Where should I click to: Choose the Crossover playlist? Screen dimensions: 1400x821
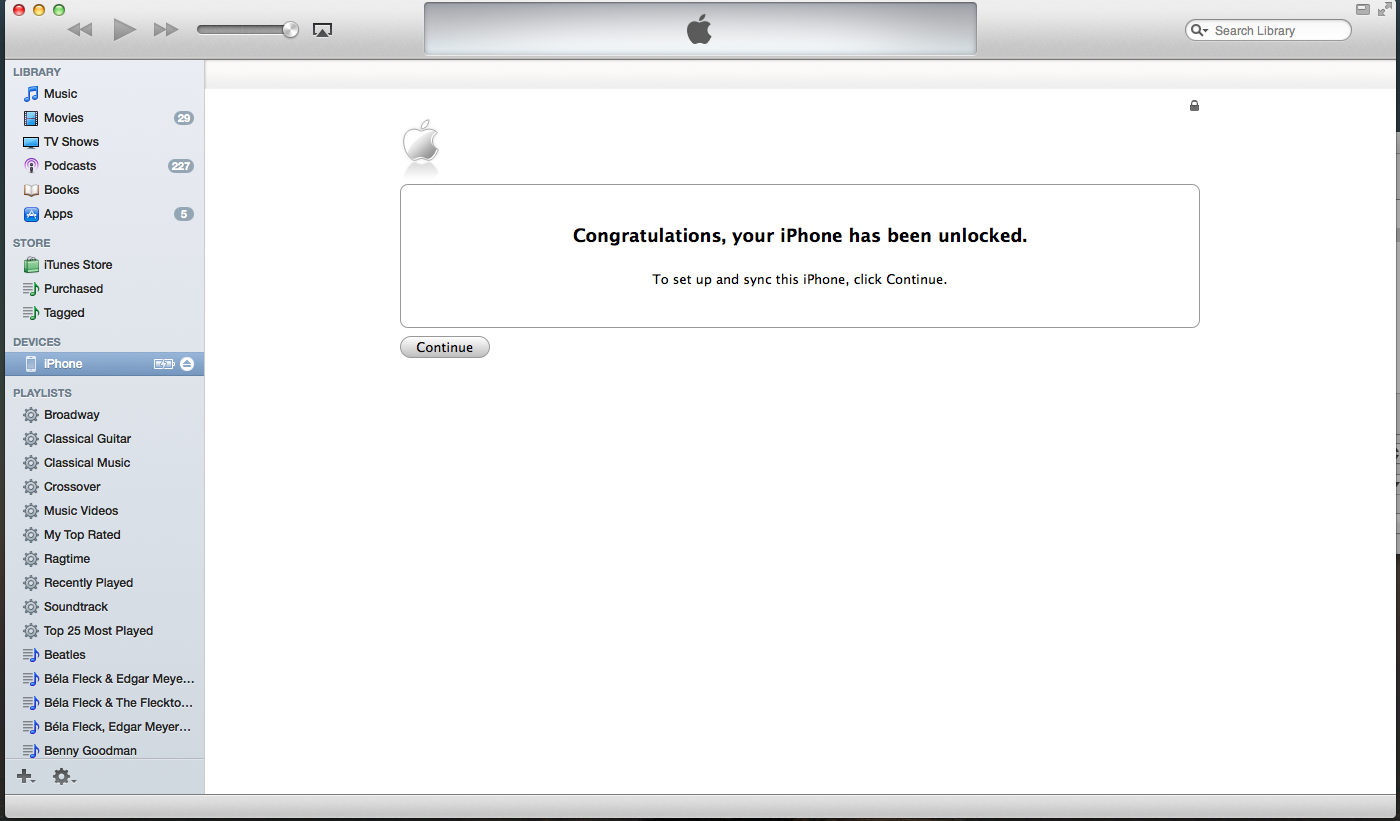point(103,487)
